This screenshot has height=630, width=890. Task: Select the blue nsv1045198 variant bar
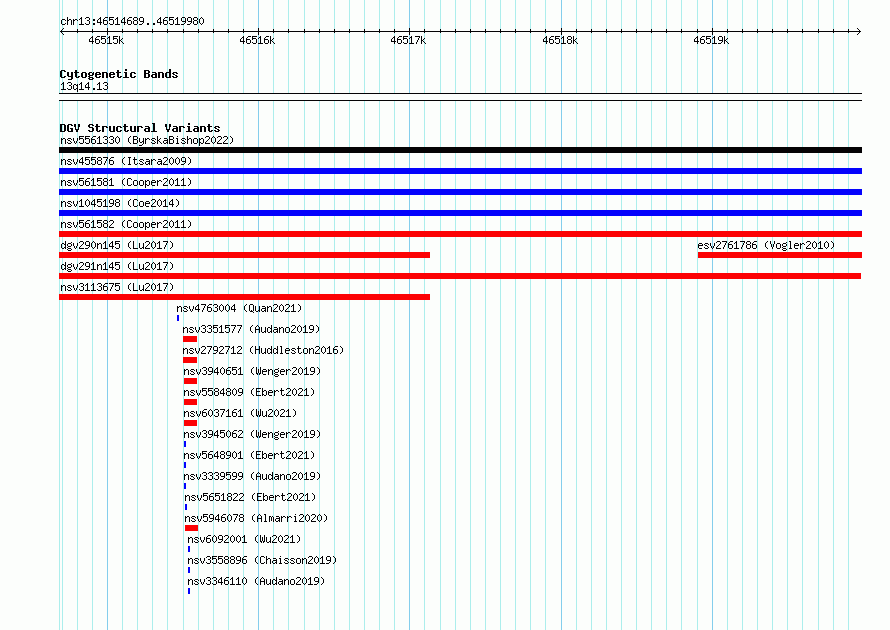pos(460,213)
